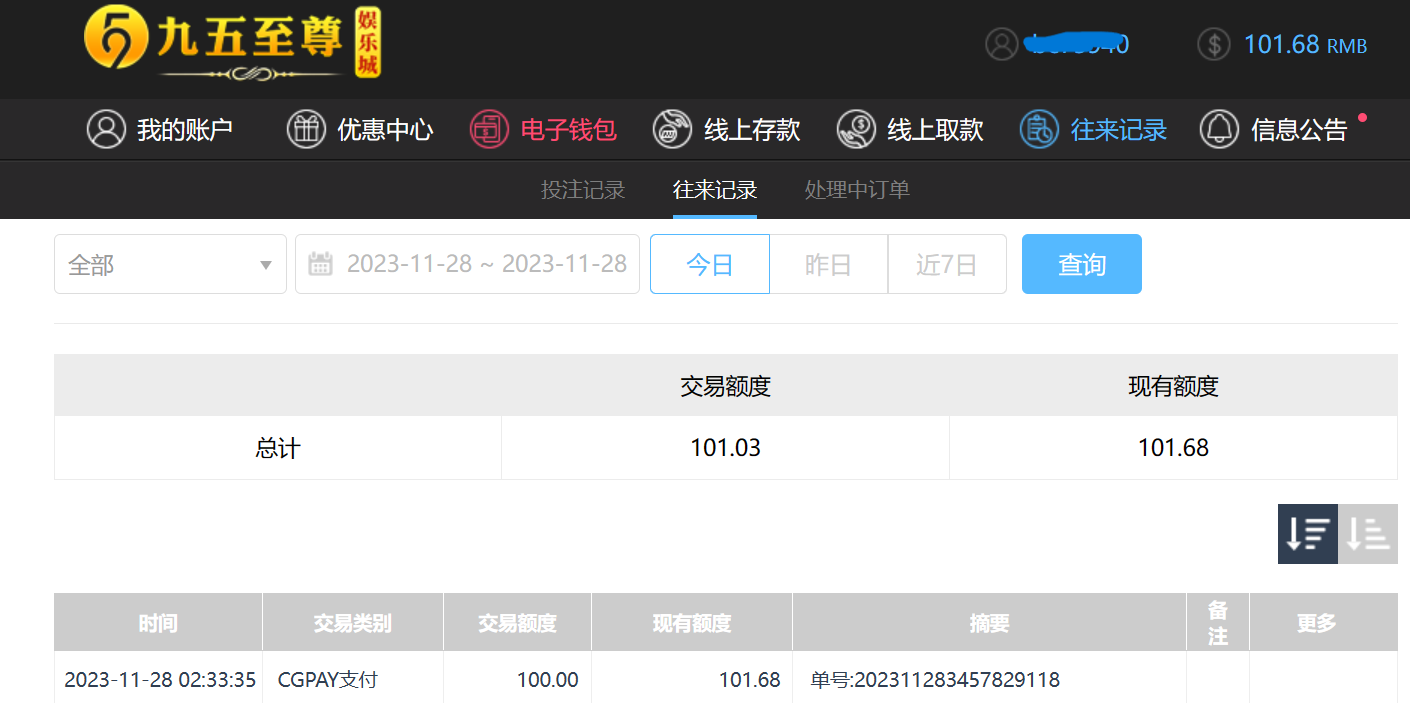This screenshot has height=703, width=1410.
Task: Click the 线上存款 deposit icon
Action: [x=672, y=129]
